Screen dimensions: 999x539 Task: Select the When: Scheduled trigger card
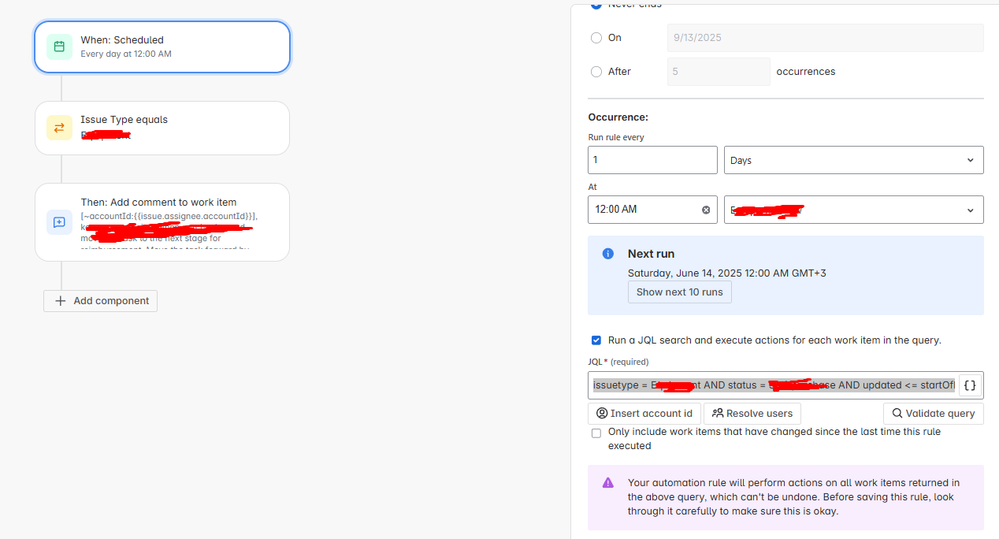162,47
